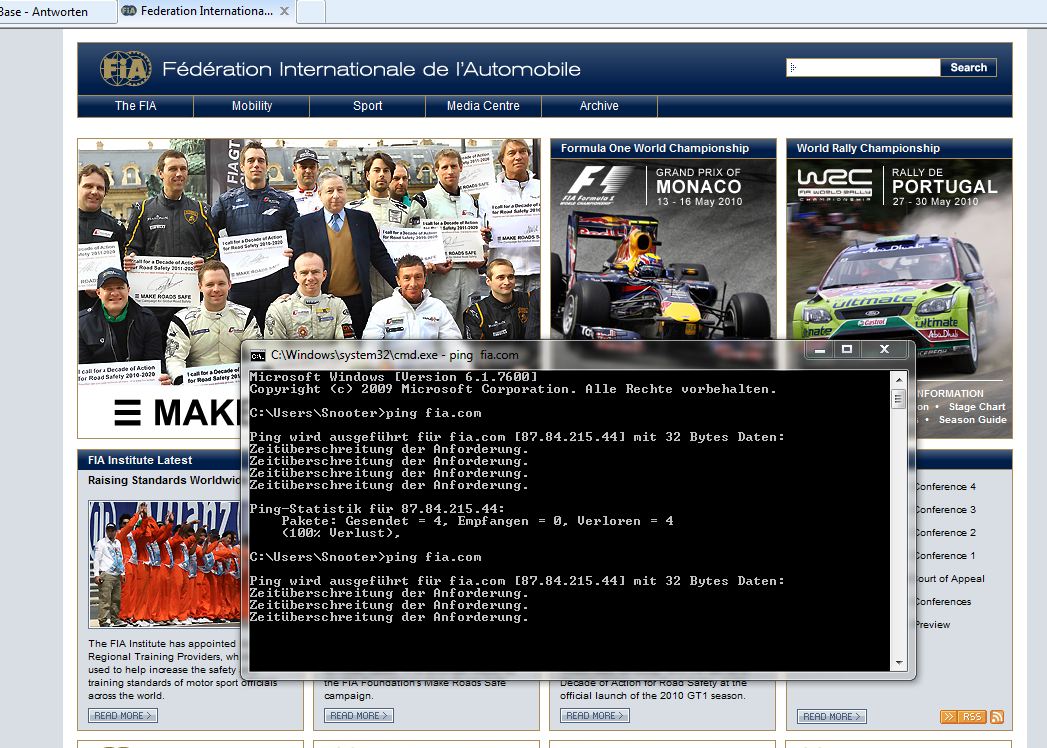1047x748 pixels.
Task: Open the Archive menu
Action: (x=599, y=106)
